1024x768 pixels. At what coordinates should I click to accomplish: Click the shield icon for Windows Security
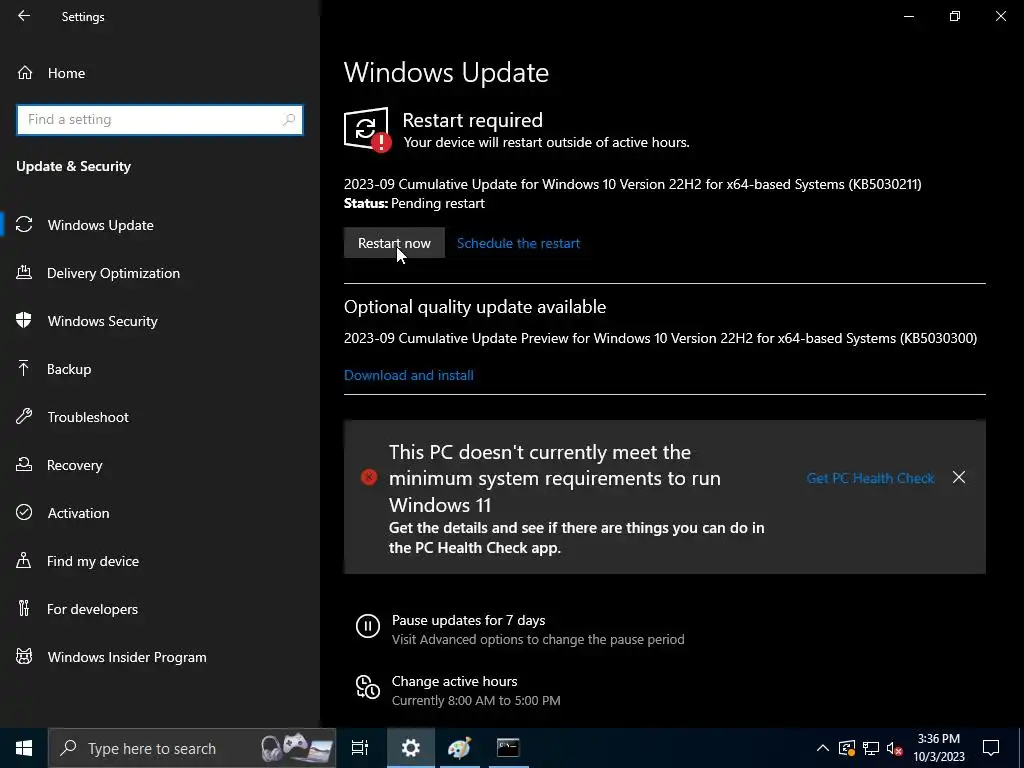tap(24, 320)
